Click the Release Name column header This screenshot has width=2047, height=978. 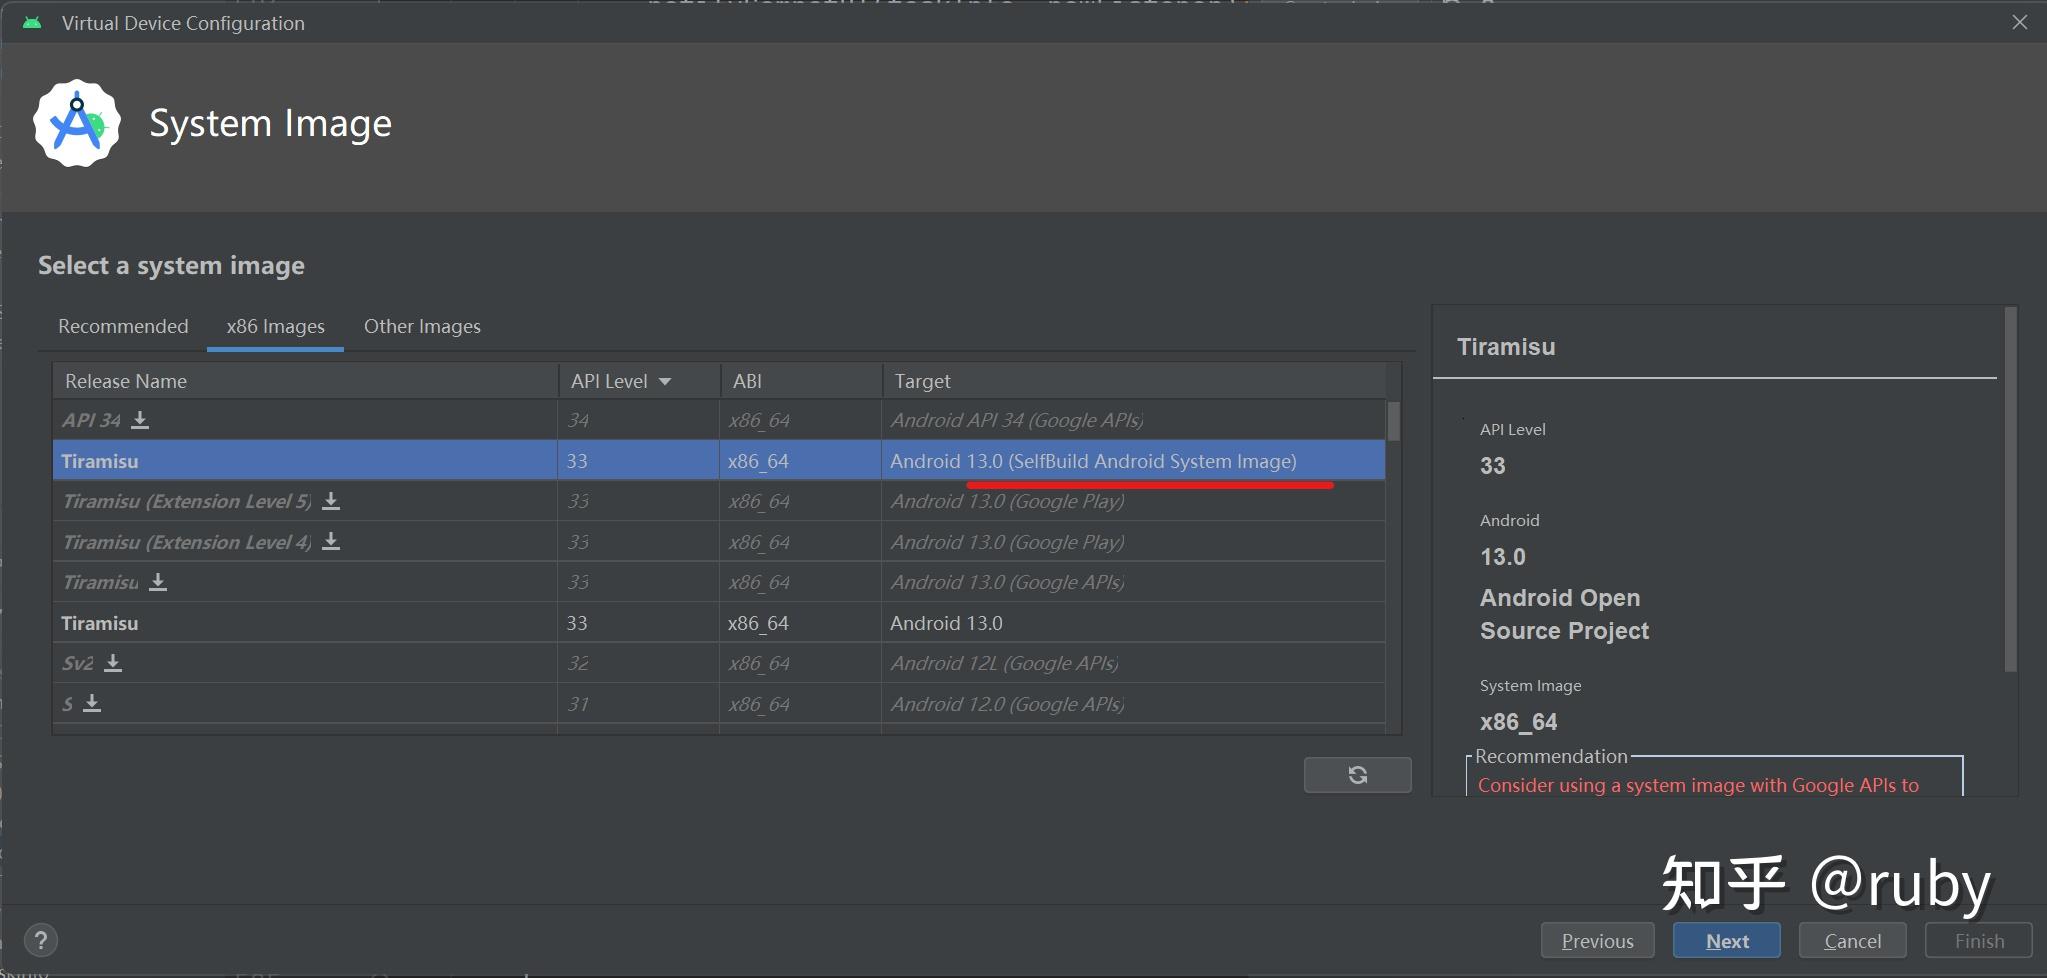pyautogui.click(x=126, y=381)
